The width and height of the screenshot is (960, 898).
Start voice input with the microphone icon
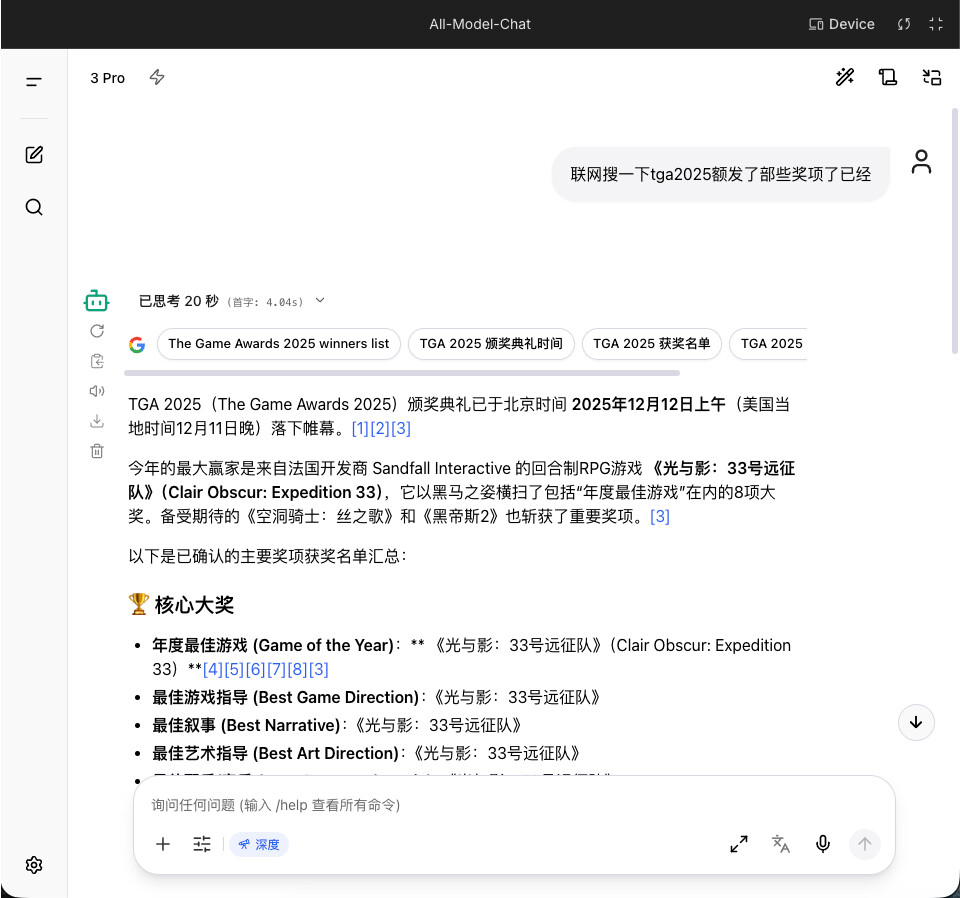(823, 844)
